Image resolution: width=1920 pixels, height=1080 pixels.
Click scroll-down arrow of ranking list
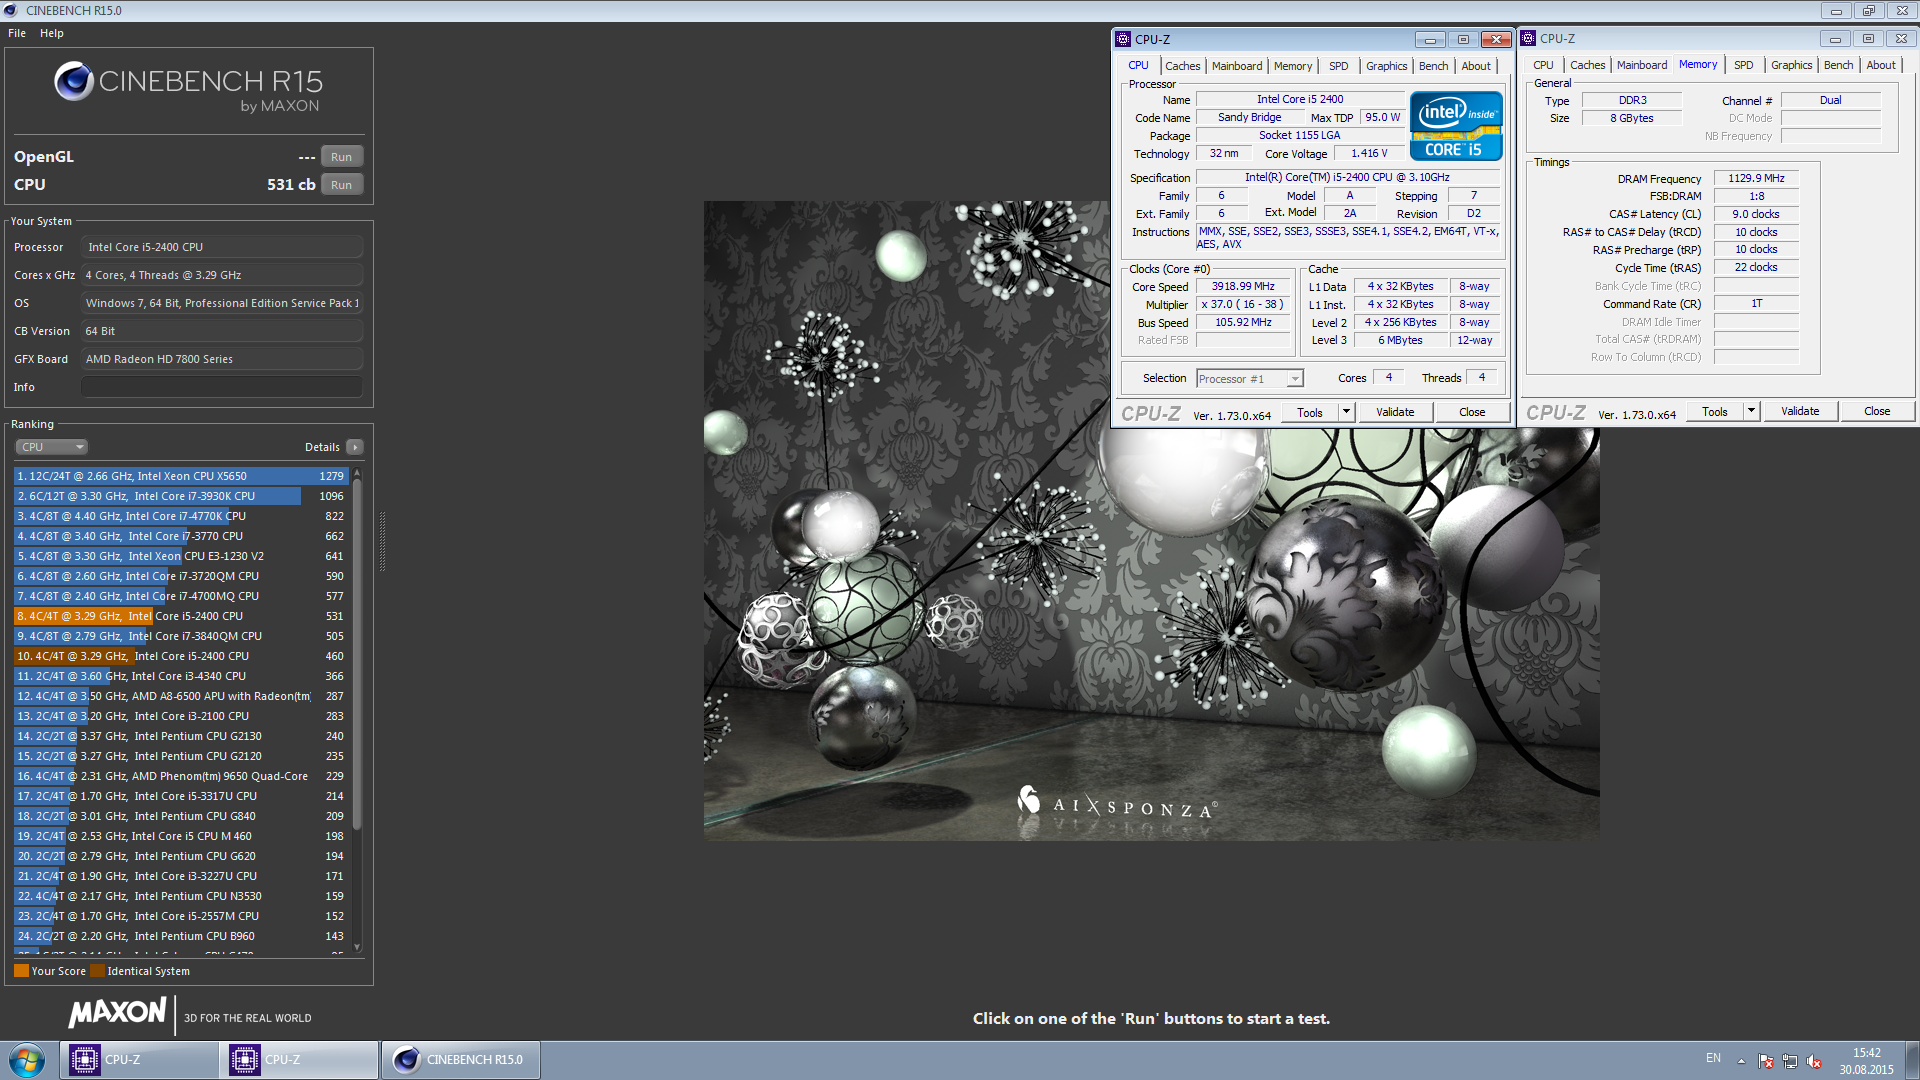coord(357,947)
